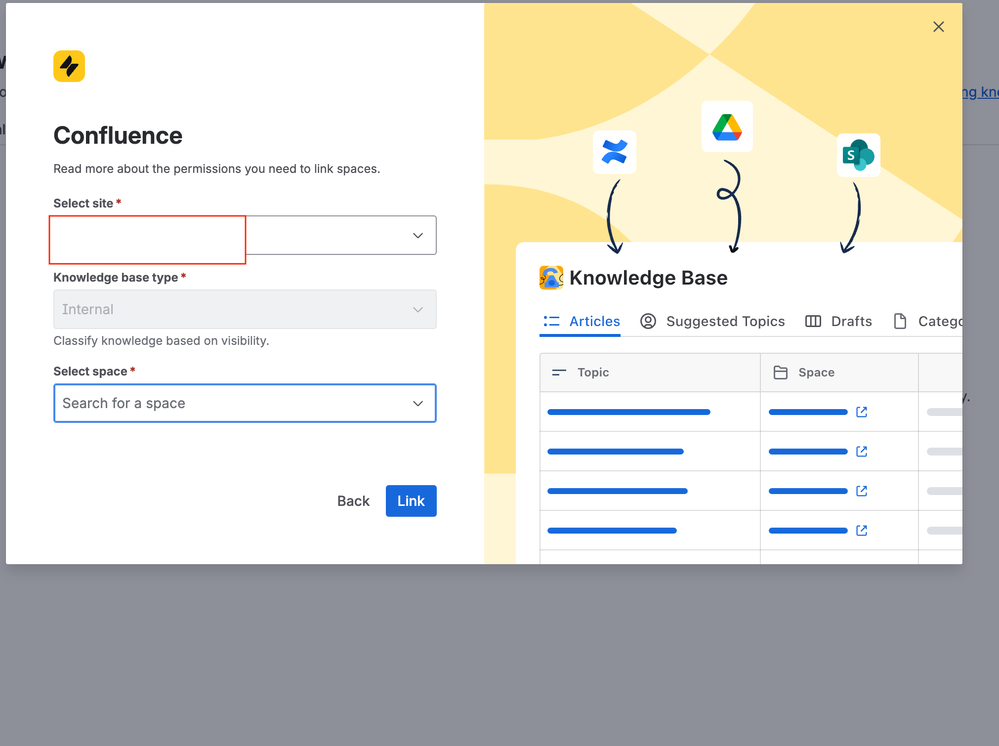Click the Search for a space field
The width and height of the screenshot is (999, 746).
[x=245, y=403]
